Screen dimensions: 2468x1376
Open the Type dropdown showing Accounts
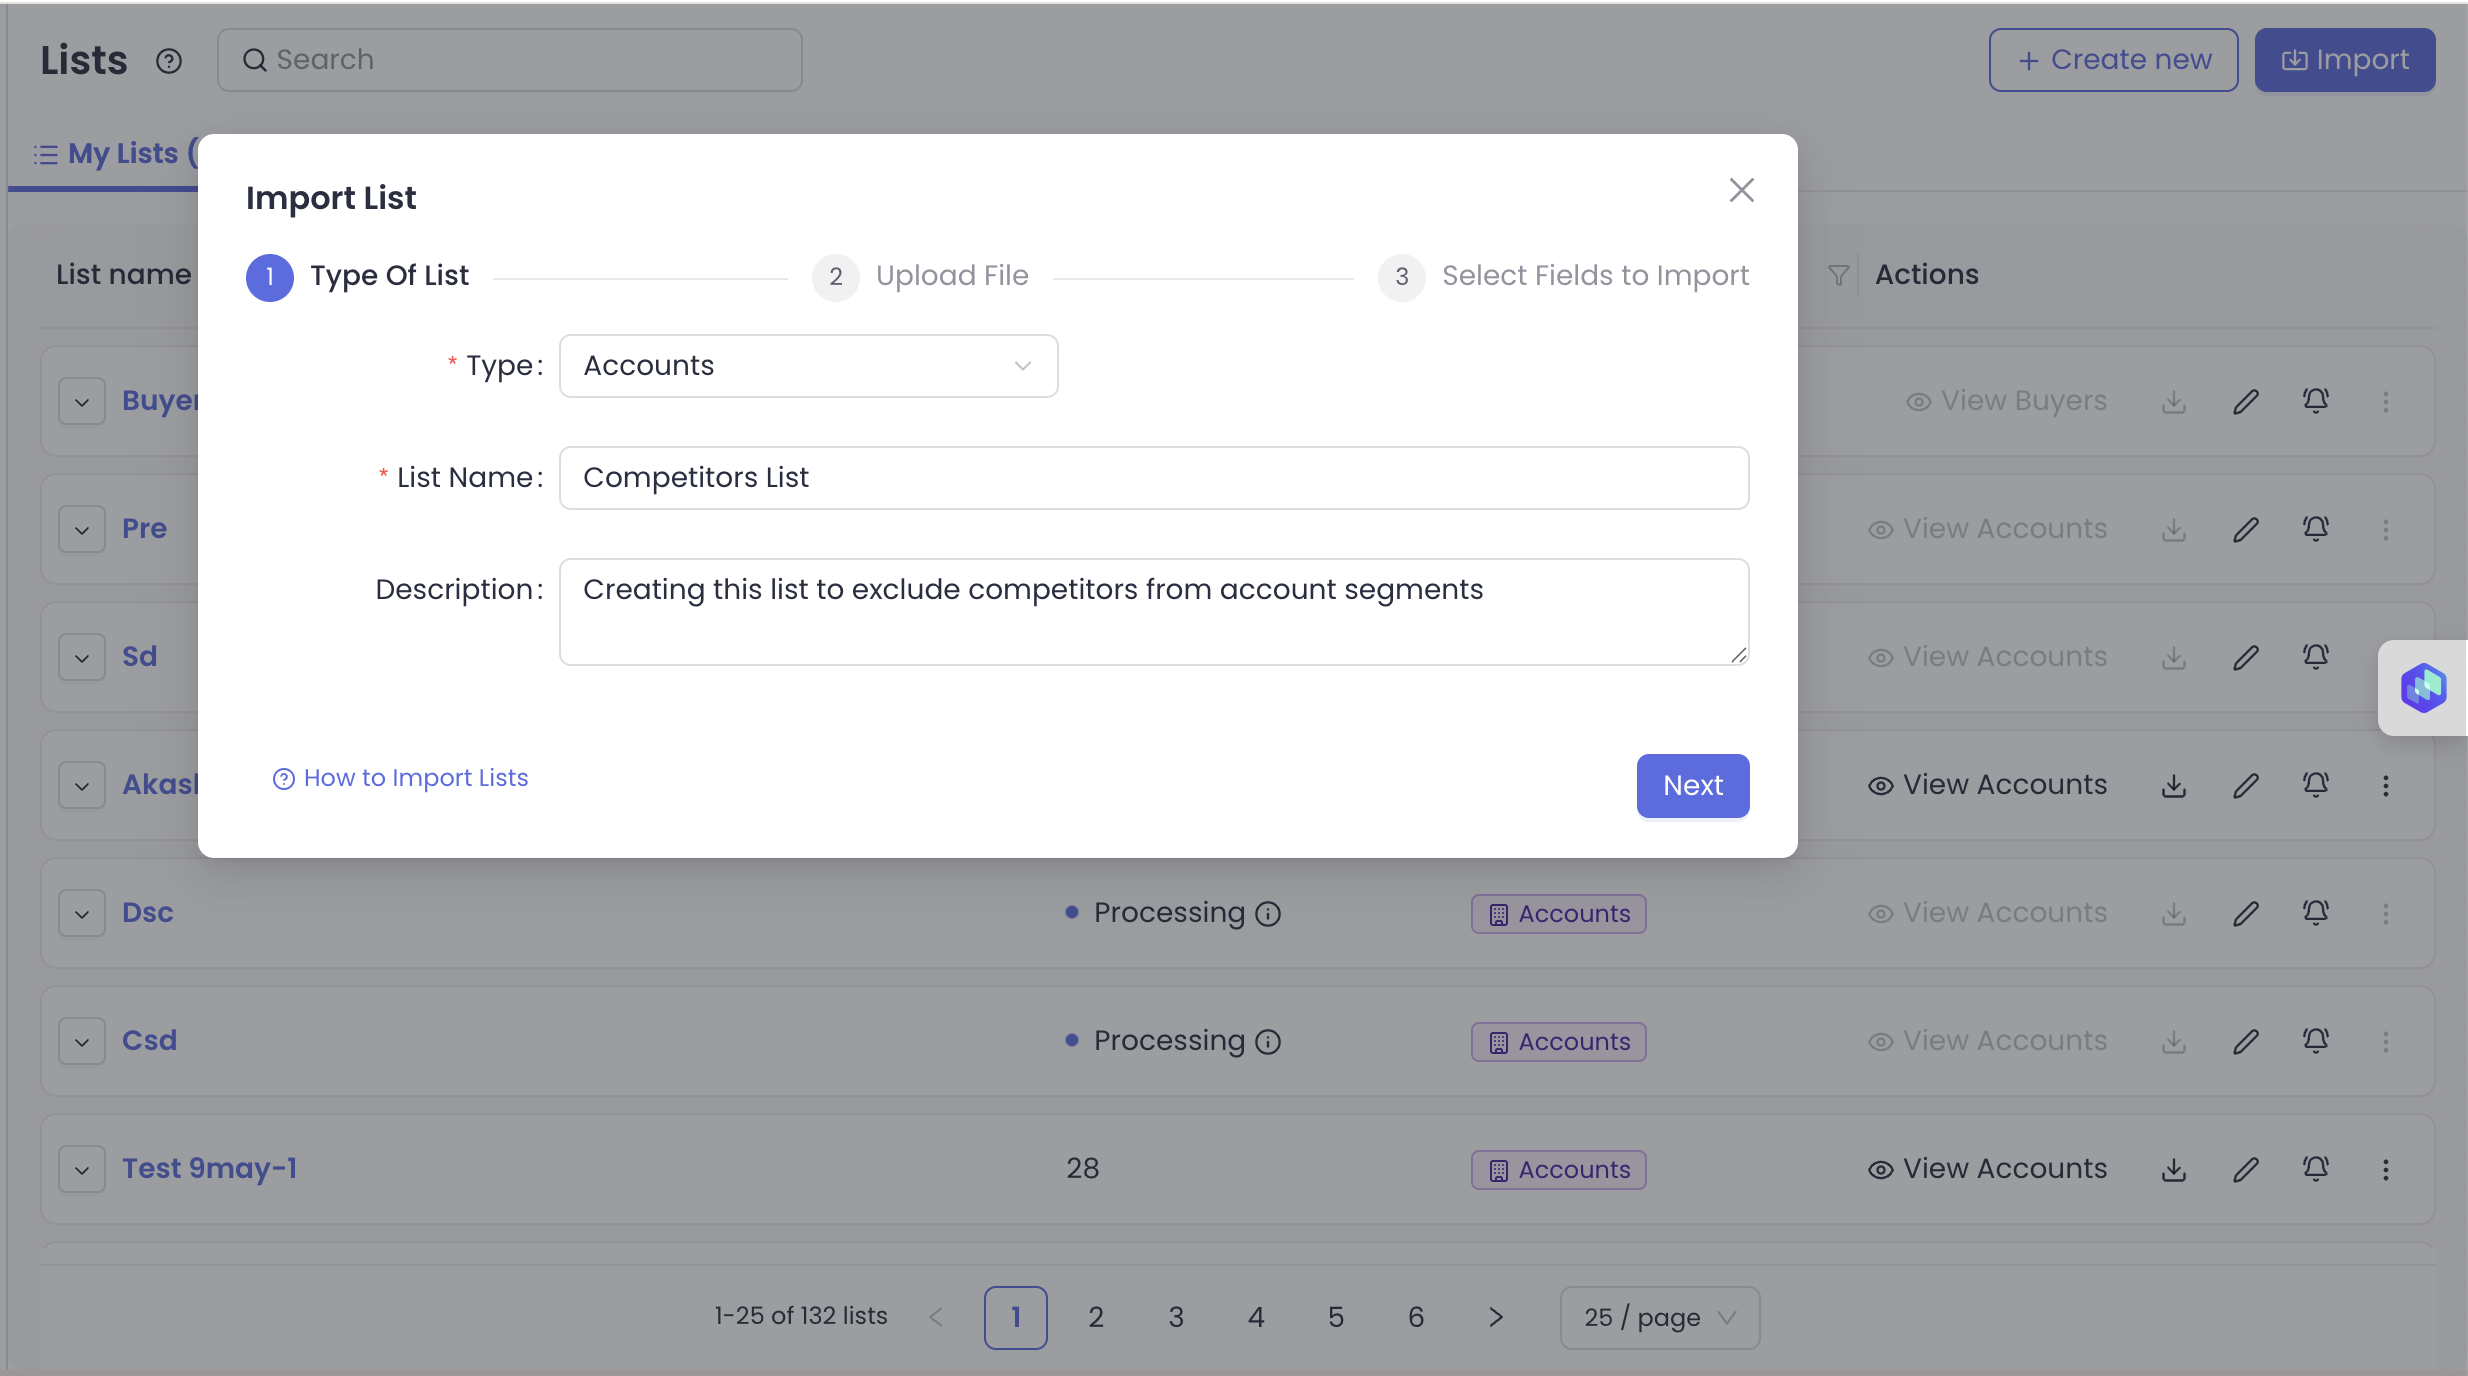coord(808,366)
